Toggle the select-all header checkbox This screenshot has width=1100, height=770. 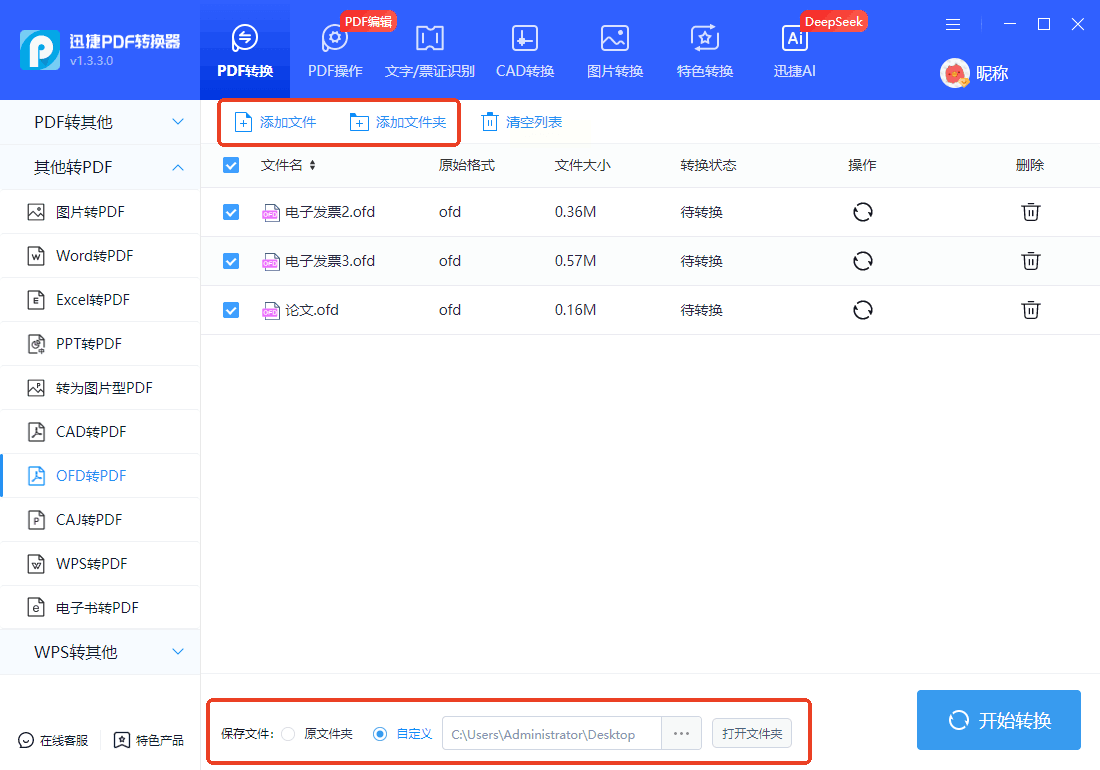point(231,165)
